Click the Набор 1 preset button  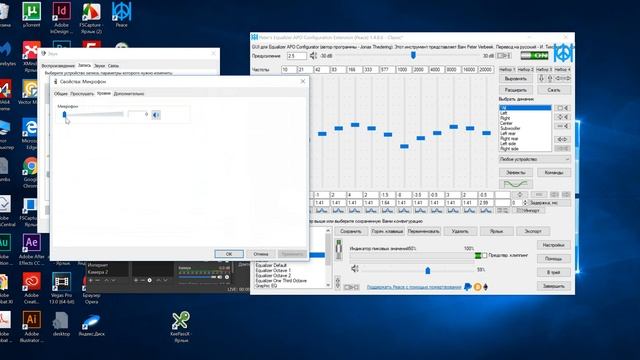[507, 69]
